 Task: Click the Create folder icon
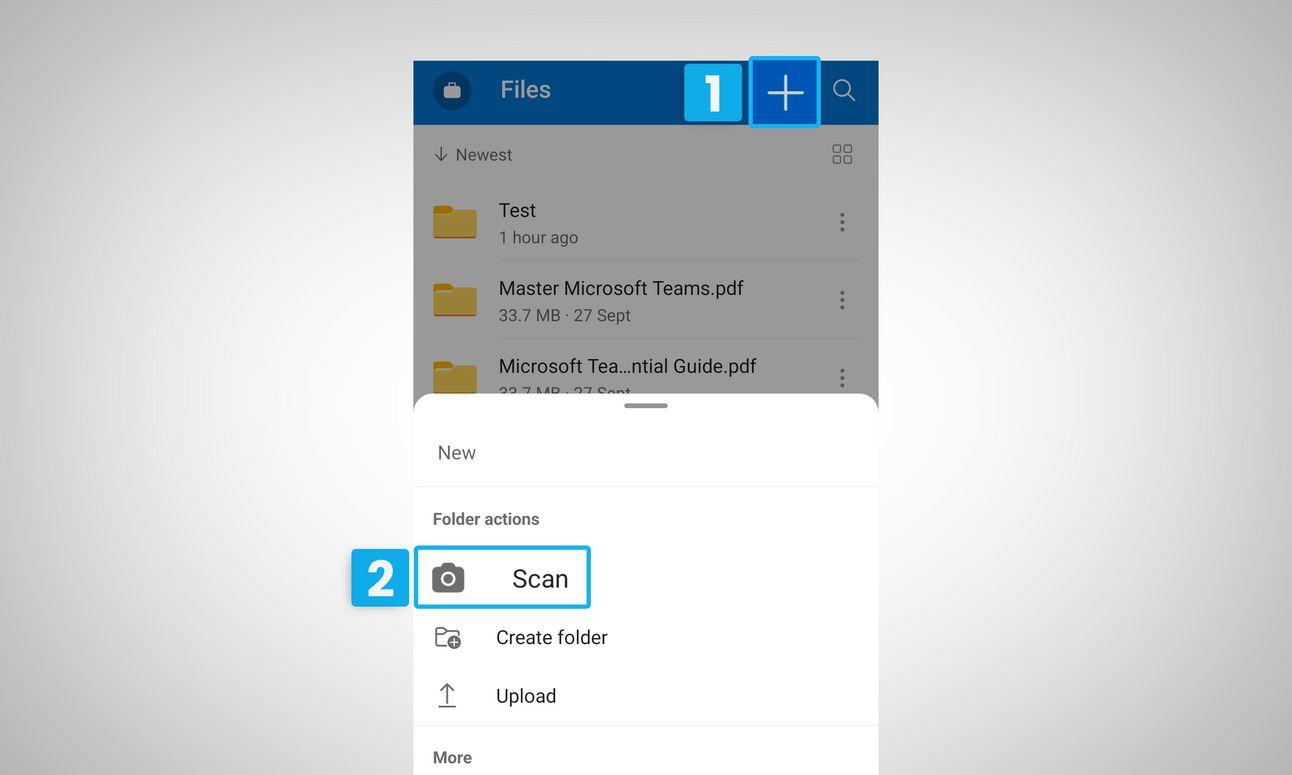tap(447, 638)
